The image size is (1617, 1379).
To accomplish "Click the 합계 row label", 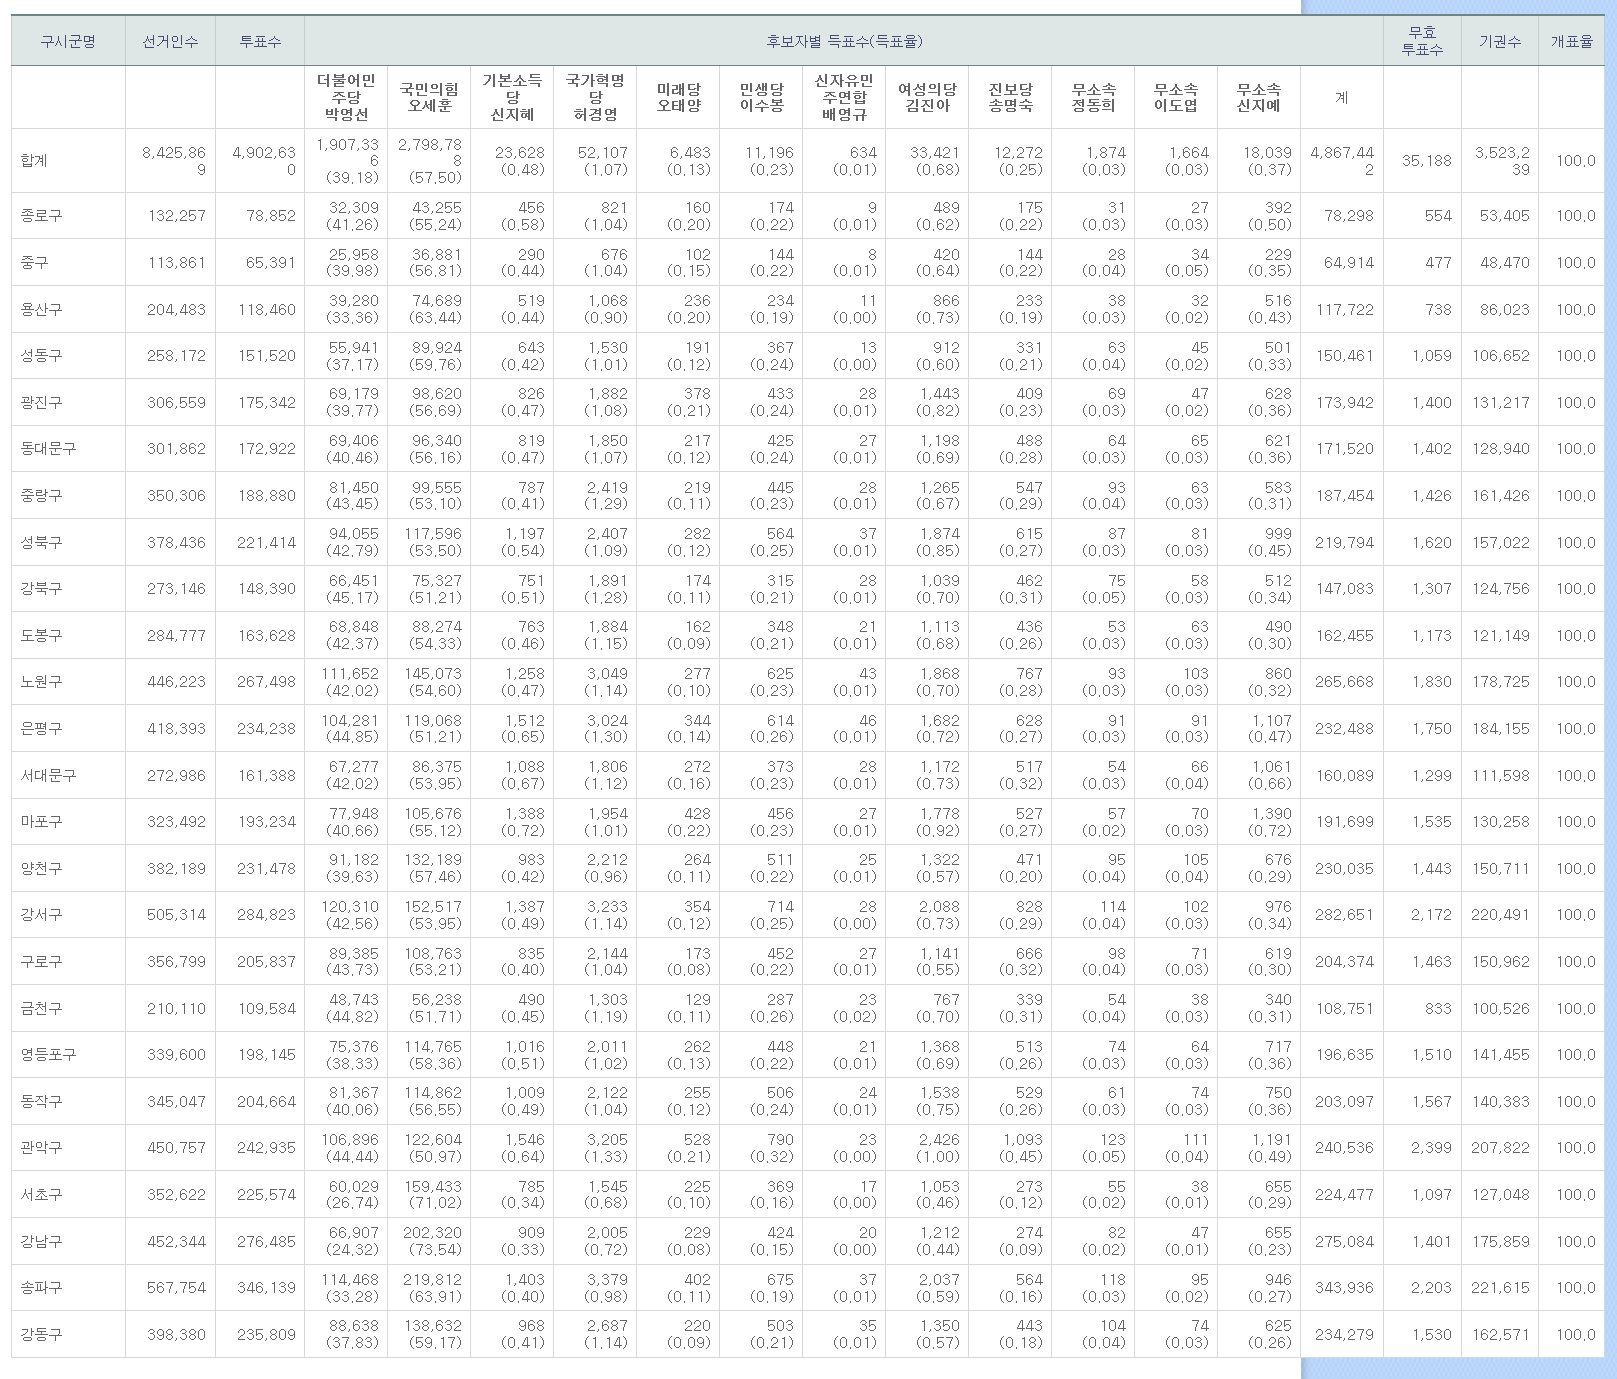I will [34, 160].
